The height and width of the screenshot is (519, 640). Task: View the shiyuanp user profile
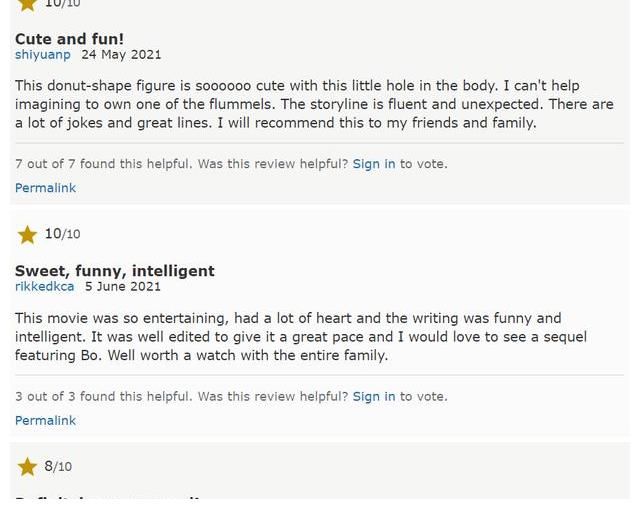pos(43,55)
